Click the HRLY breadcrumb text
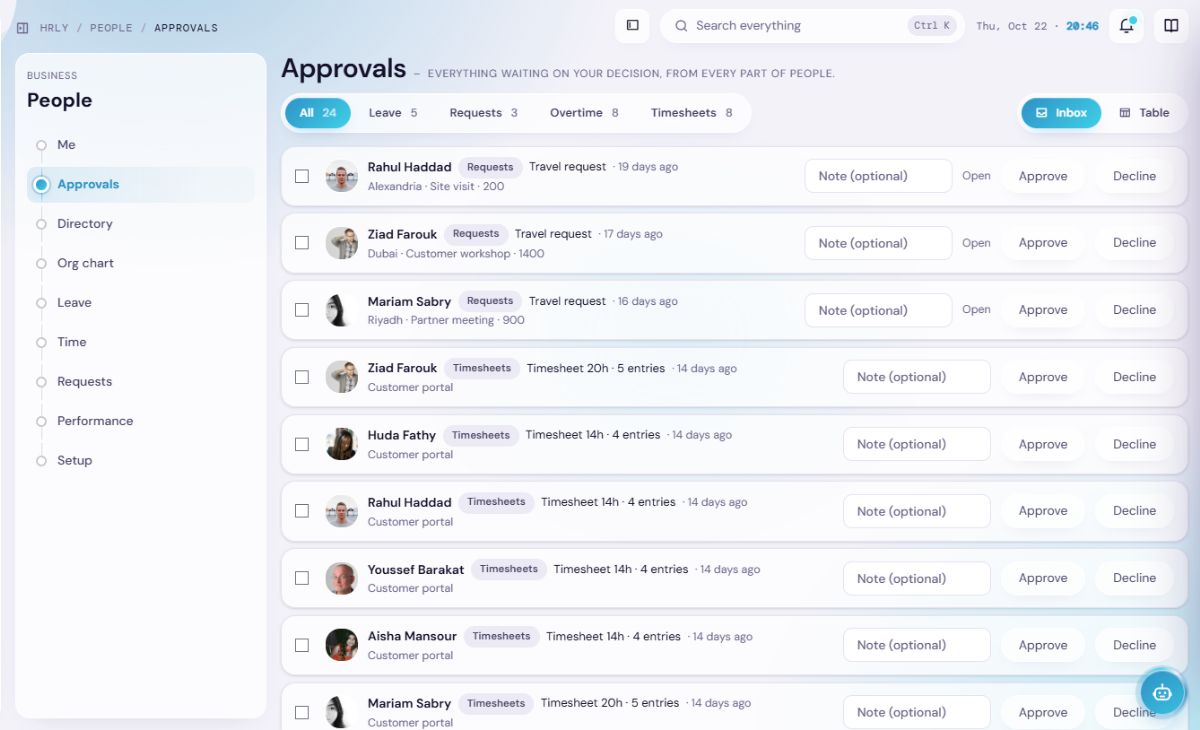Screen dimensions: 1200x730 (54, 28)
